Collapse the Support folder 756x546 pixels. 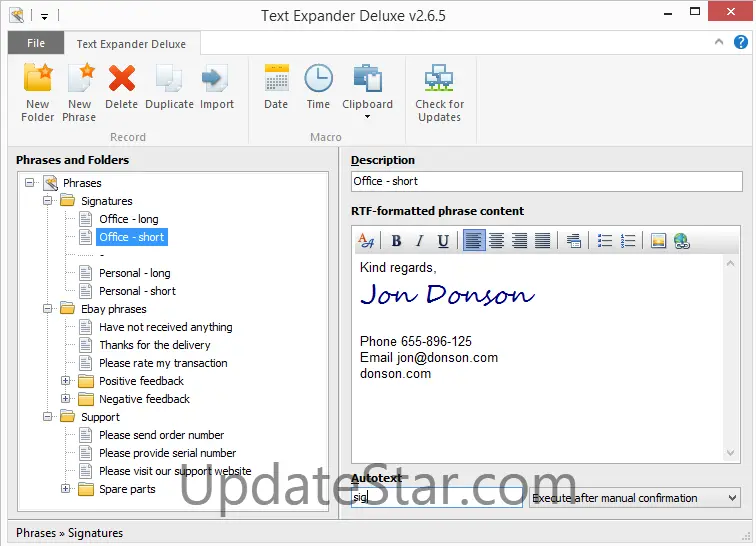click(x=48, y=417)
